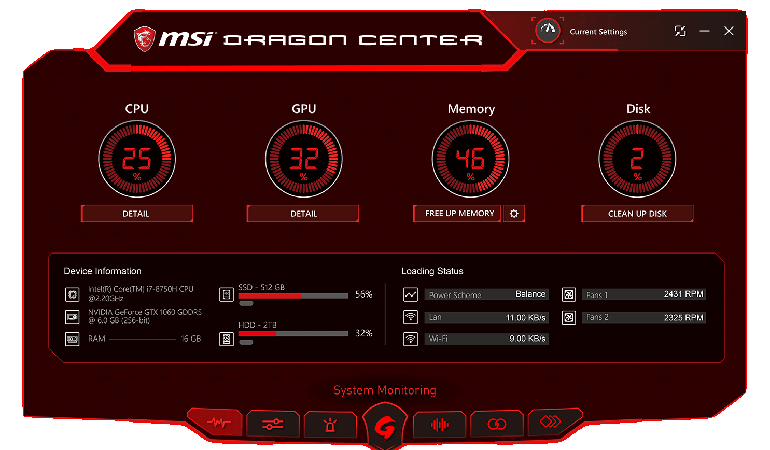
Task: Open the double-arrow tab icon
Action: click(x=552, y=422)
